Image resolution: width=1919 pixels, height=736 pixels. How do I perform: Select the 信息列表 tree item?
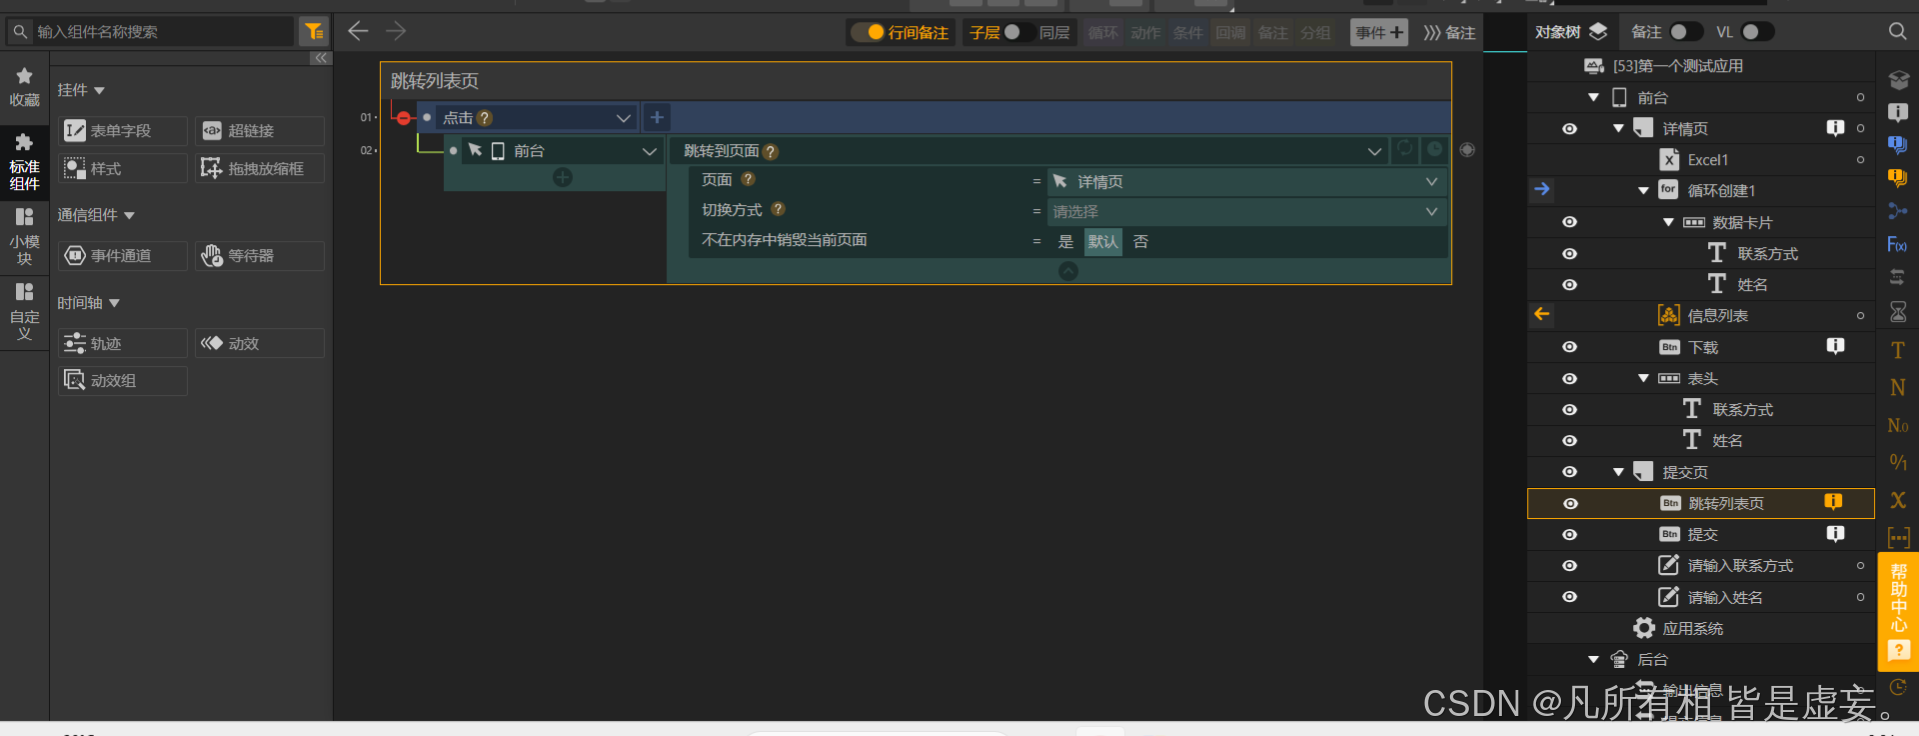click(1717, 316)
